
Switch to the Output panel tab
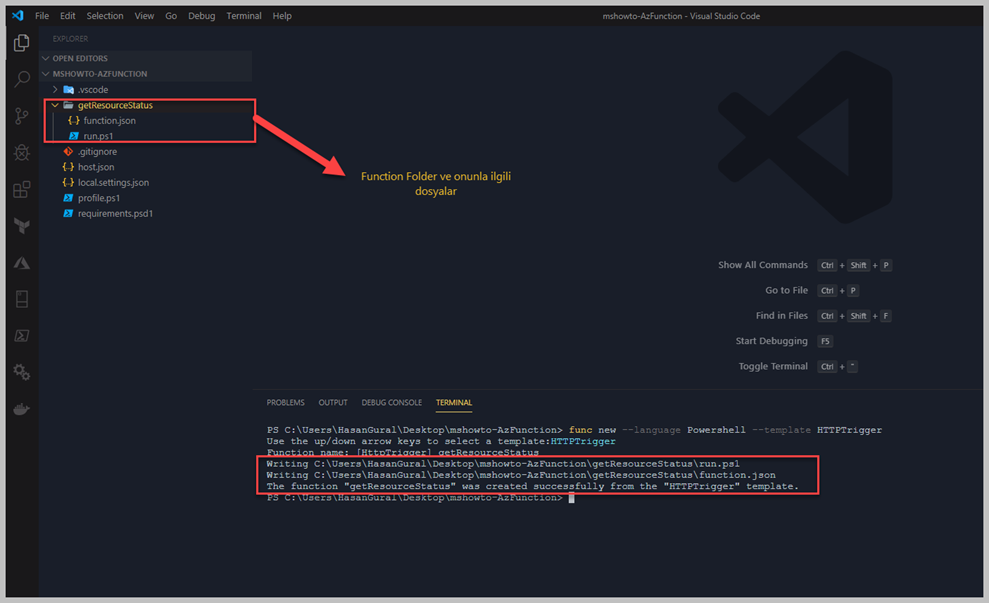tap(333, 402)
